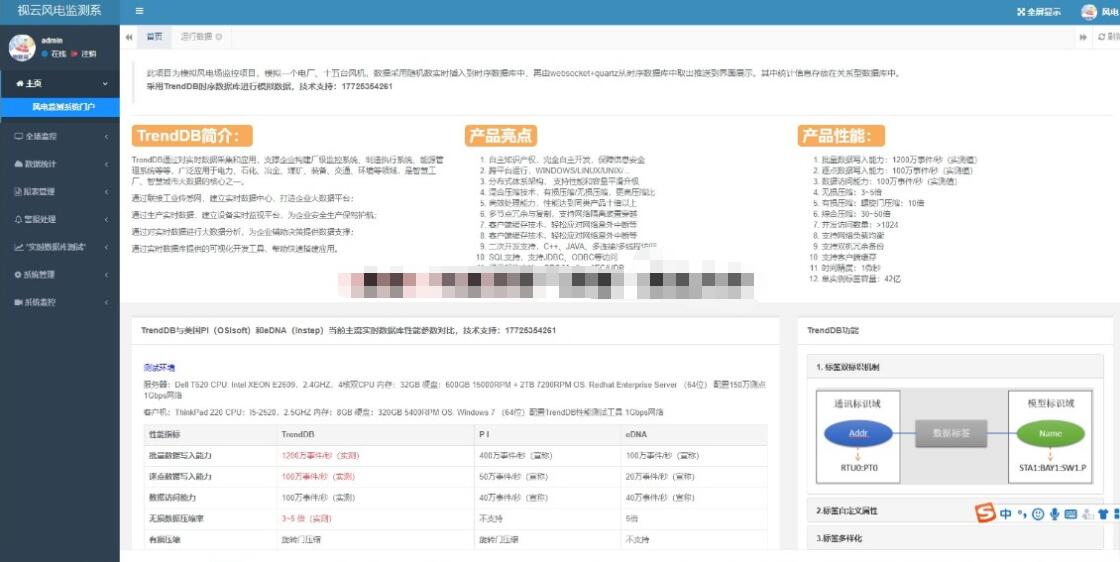
Task: Click the admin username text
Action: 52,41
